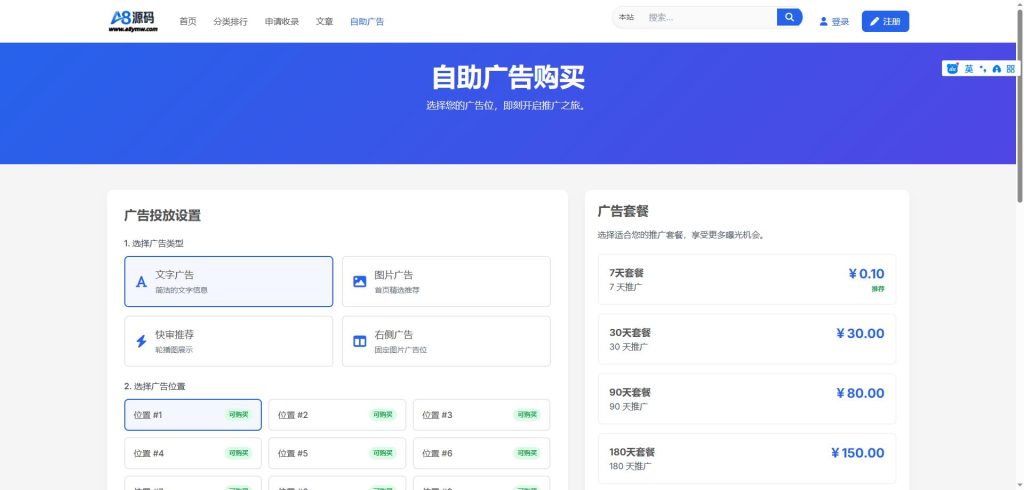The height and width of the screenshot is (490, 1024).
Task: Open the 自助广告 menu item
Action: (x=367, y=22)
